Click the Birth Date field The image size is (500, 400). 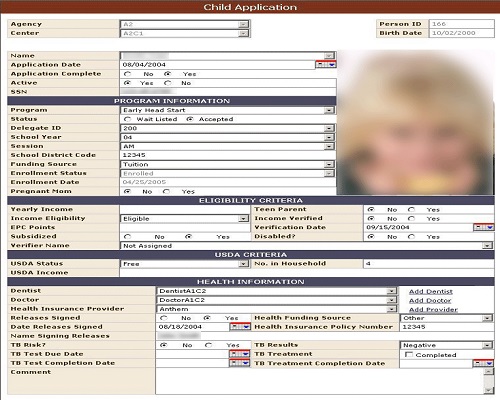click(461, 33)
